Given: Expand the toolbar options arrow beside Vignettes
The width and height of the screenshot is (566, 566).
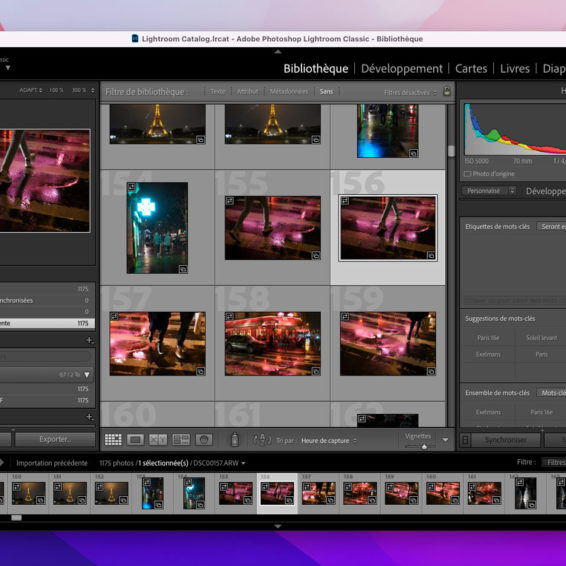Looking at the screenshot, I should point(445,440).
